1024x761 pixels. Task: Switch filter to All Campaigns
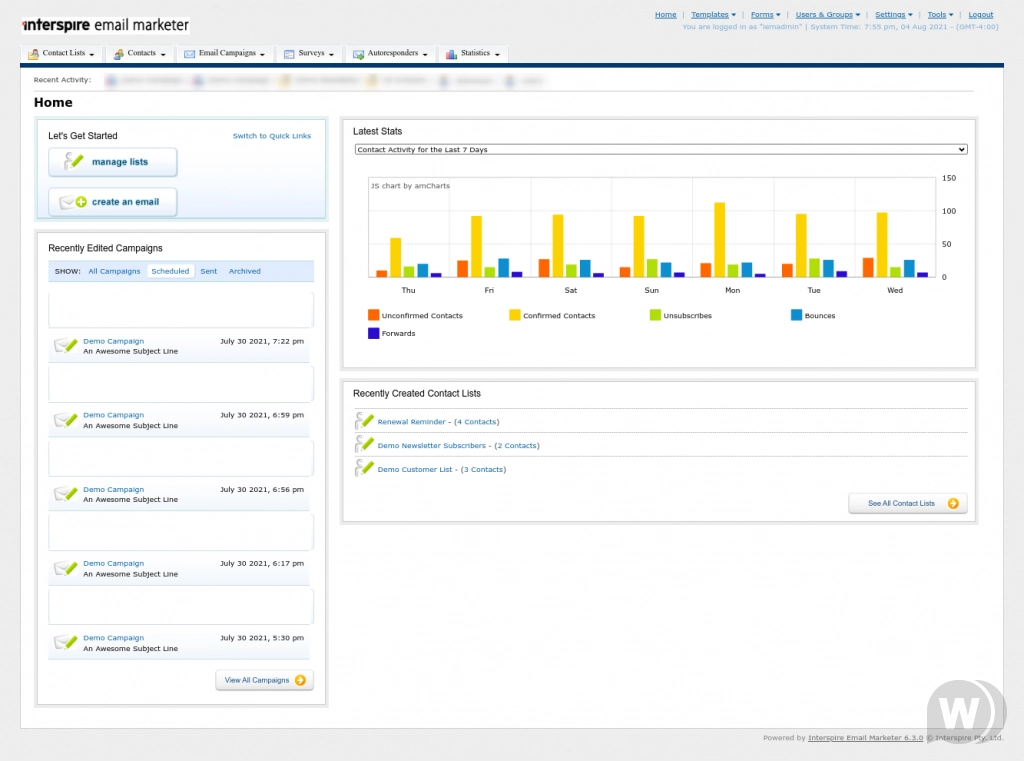(114, 270)
